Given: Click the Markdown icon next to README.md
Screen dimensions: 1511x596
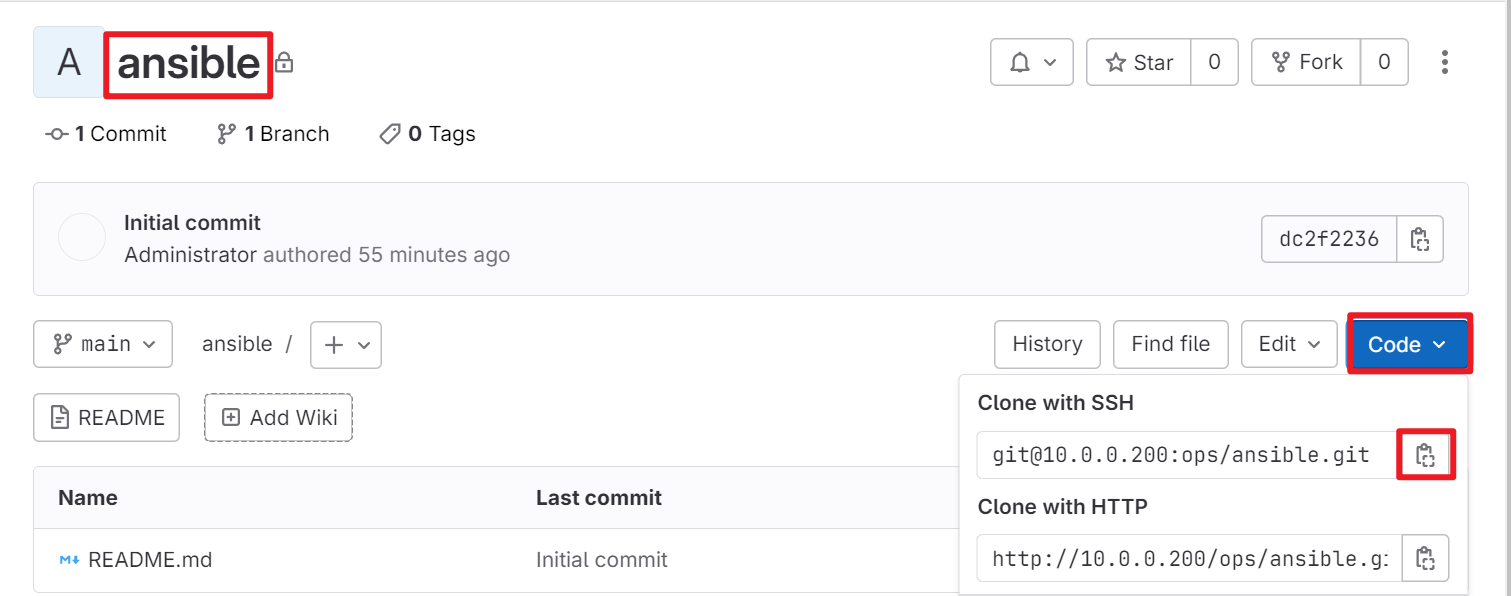Looking at the screenshot, I should (x=68, y=560).
